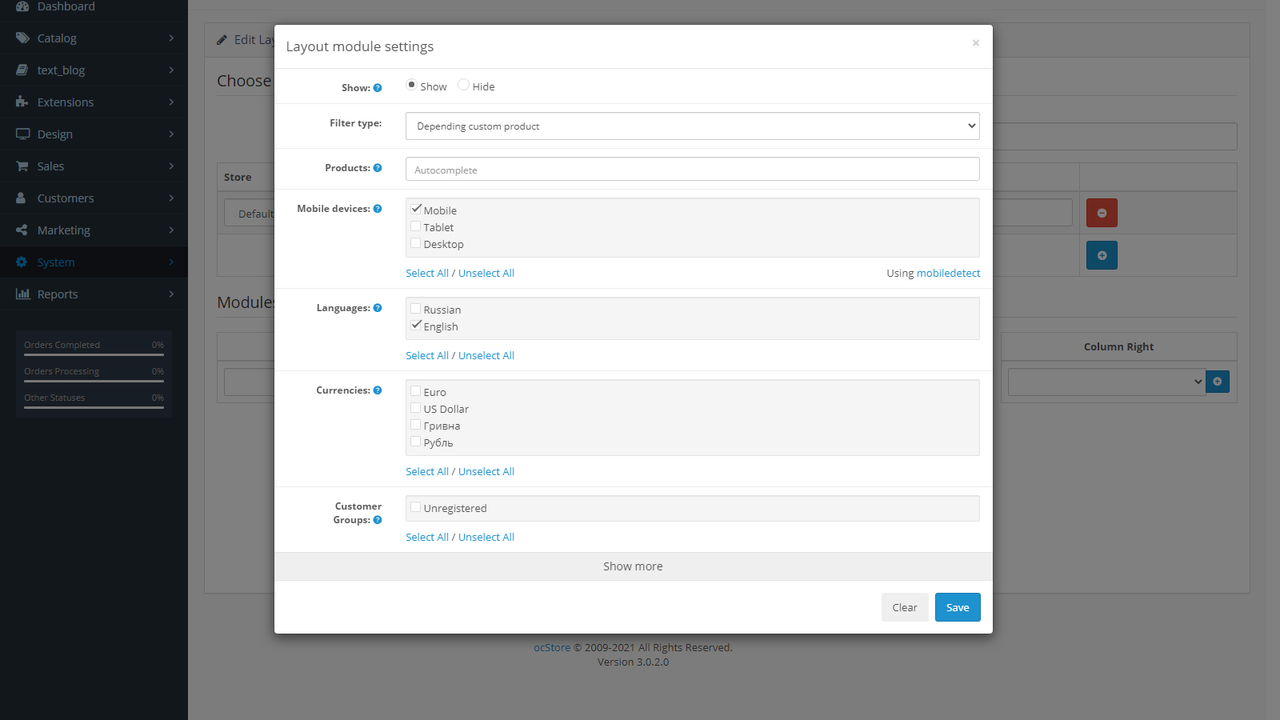Click the red minus remove-route button
Viewport: 1280px width, 720px height.
pyautogui.click(x=1102, y=213)
